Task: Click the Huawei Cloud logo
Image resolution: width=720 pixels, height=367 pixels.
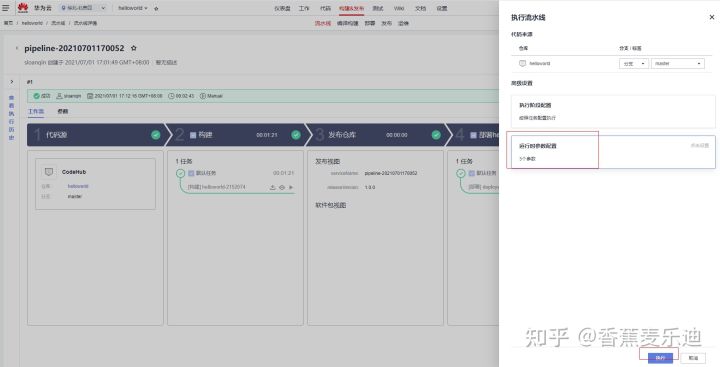Action: [x=23, y=8]
